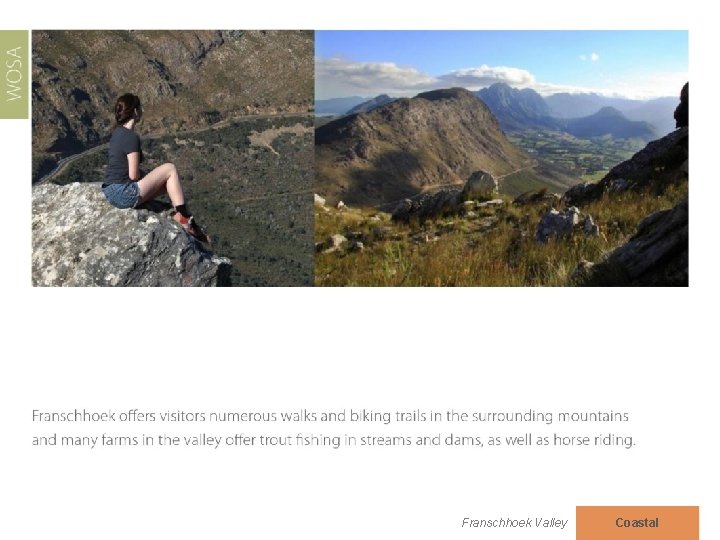Click the word Franschhoek starting the paragraph
Viewport: 720px width, 540px height.
point(73,416)
